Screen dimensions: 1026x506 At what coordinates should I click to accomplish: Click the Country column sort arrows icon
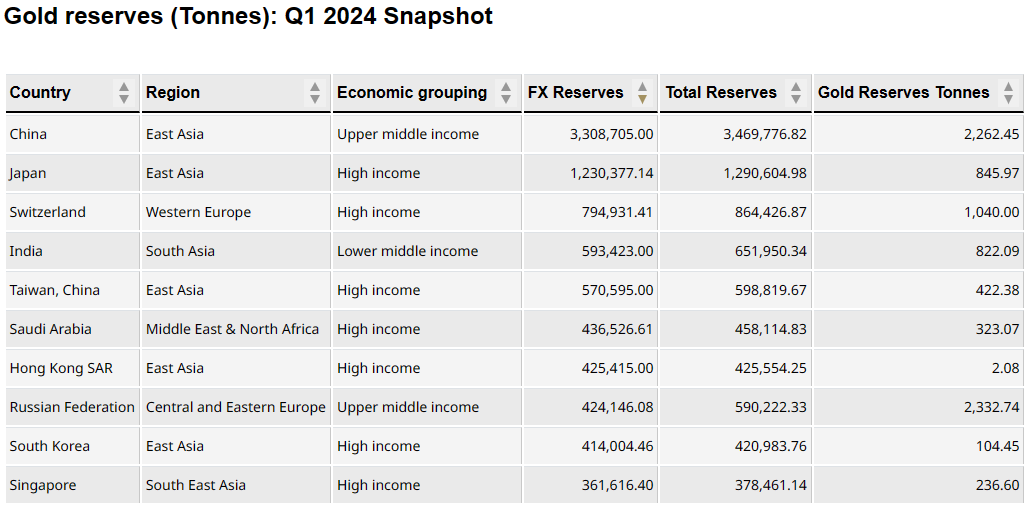[x=124, y=93]
